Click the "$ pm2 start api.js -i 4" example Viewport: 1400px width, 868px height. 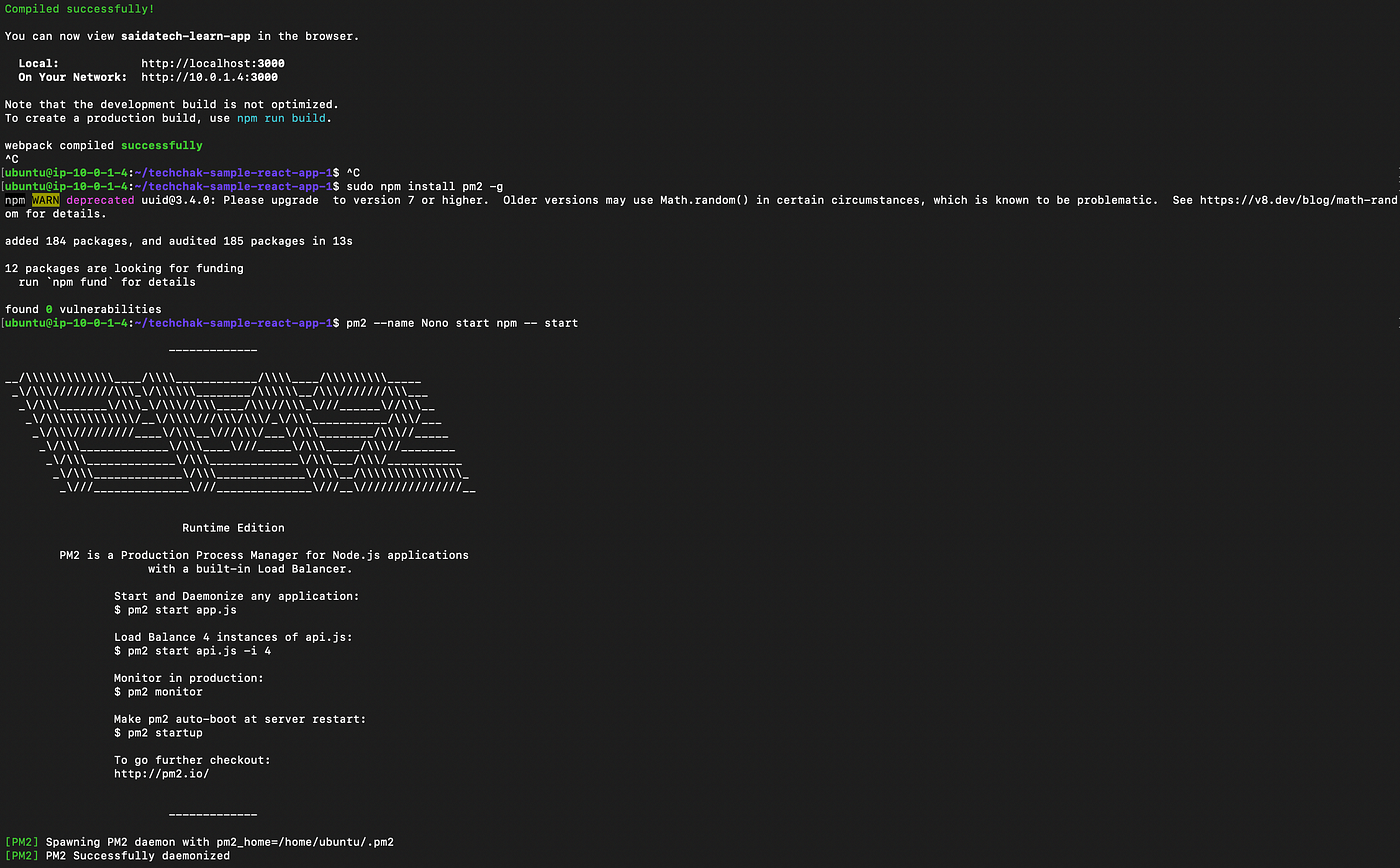coord(192,651)
